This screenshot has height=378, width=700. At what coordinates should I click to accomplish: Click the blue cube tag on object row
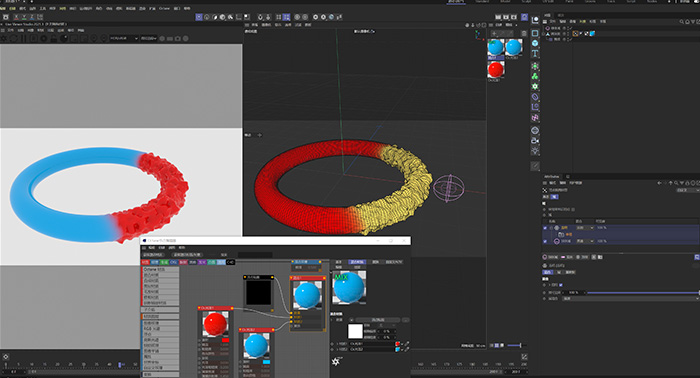tap(592, 33)
